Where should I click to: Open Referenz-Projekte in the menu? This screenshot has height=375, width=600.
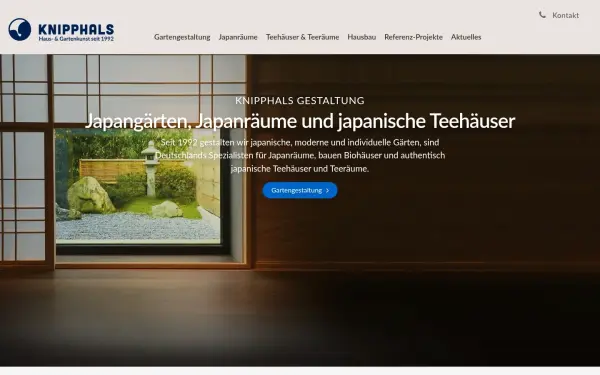click(413, 37)
